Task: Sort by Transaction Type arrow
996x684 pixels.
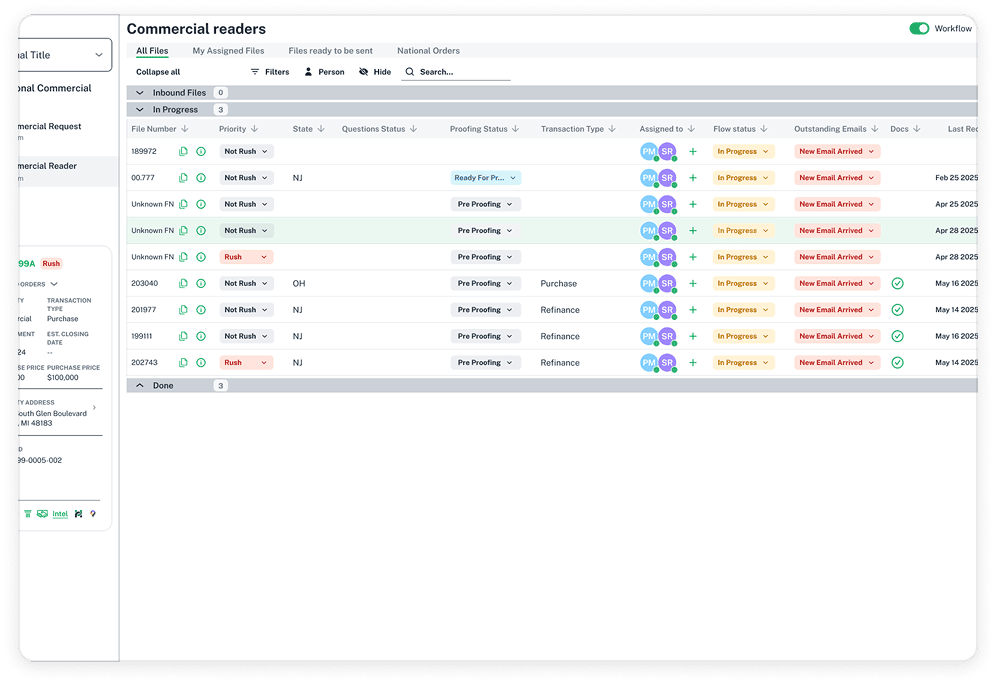Action: 612,129
